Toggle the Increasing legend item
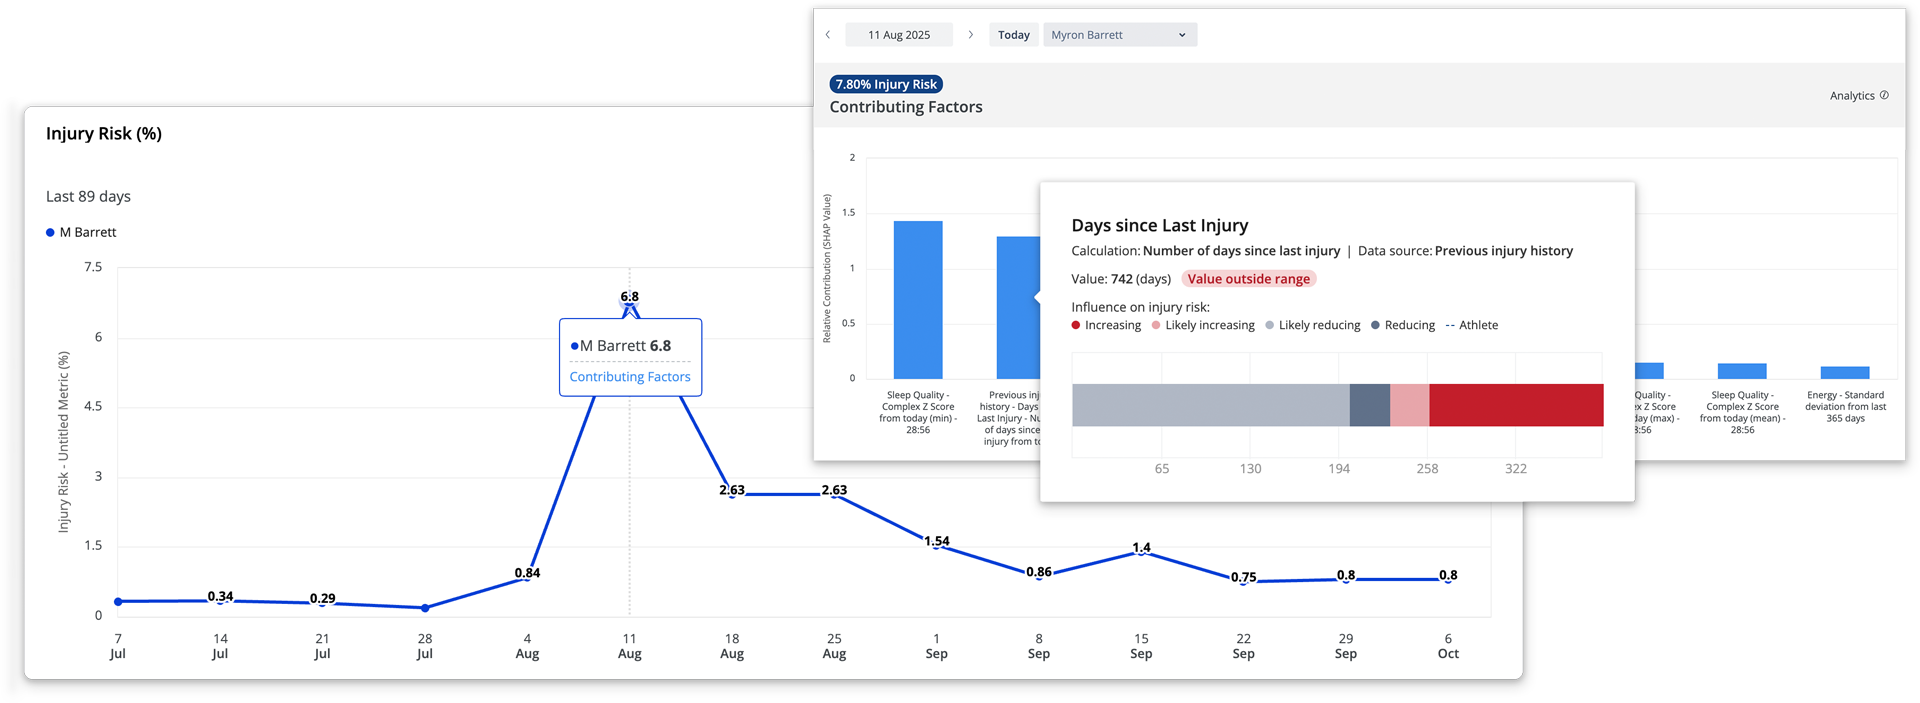The image size is (1920, 703). point(1106,325)
